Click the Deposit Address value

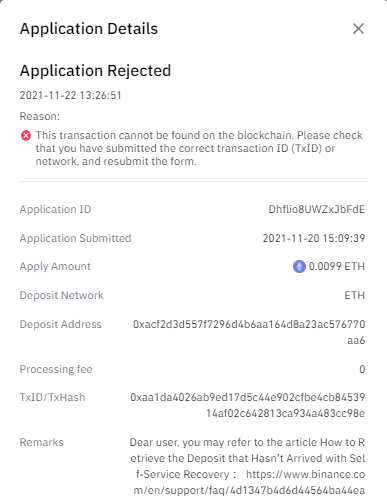pyautogui.click(x=249, y=332)
